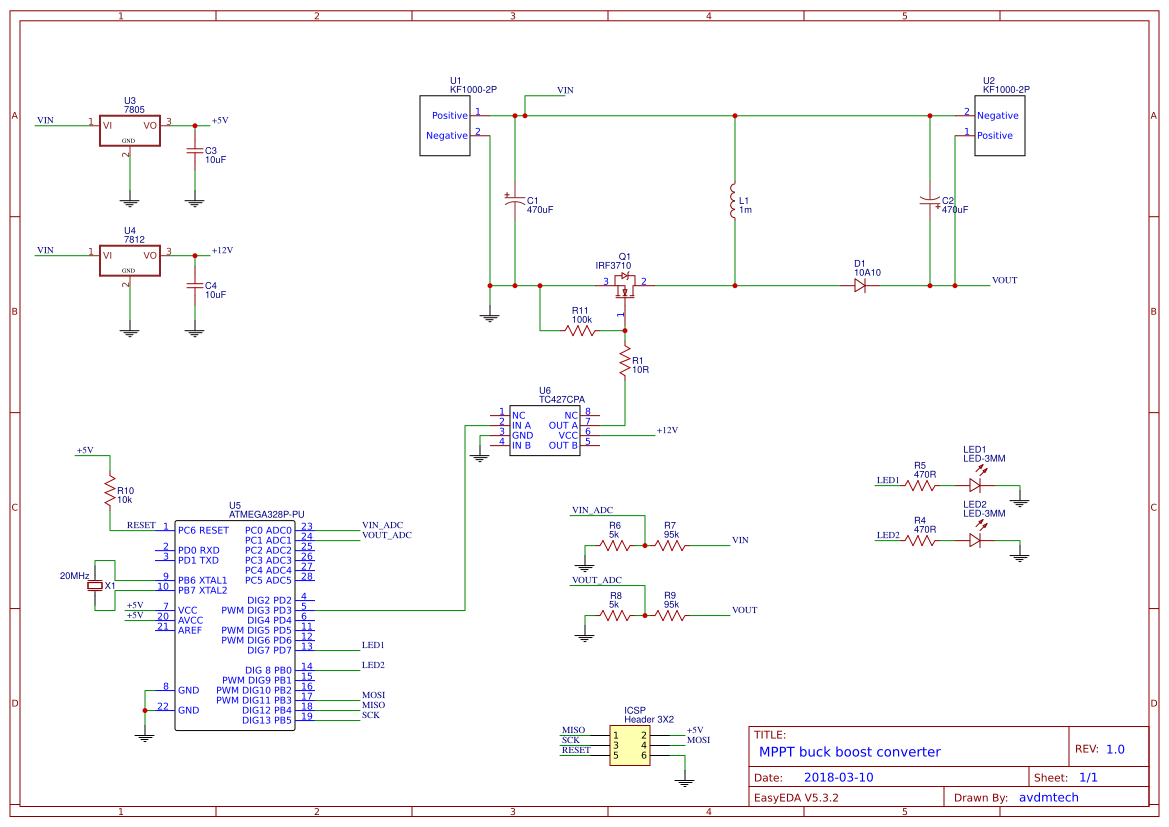Click the LED2 3MM diode symbol
Viewport: 1169px width, 827px height.
click(975, 538)
